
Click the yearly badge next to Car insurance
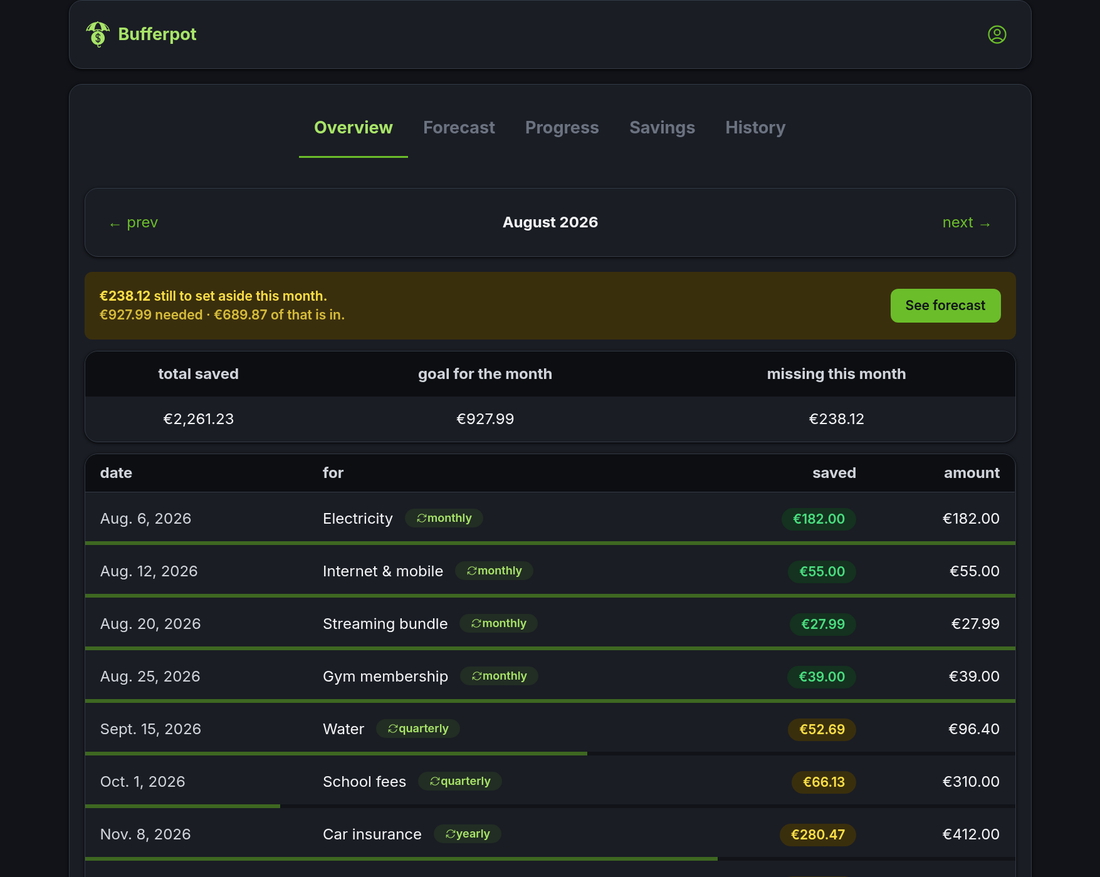tap(467, 834)
